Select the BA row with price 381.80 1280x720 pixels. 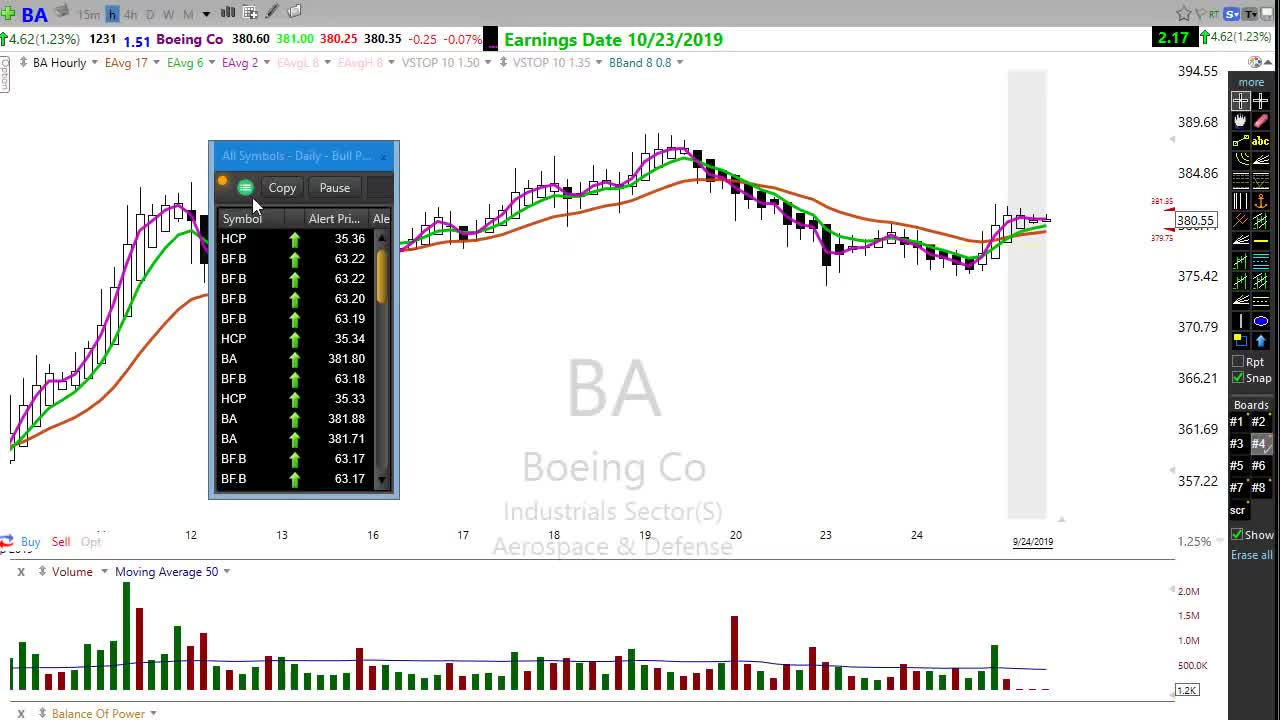[296, 358]
